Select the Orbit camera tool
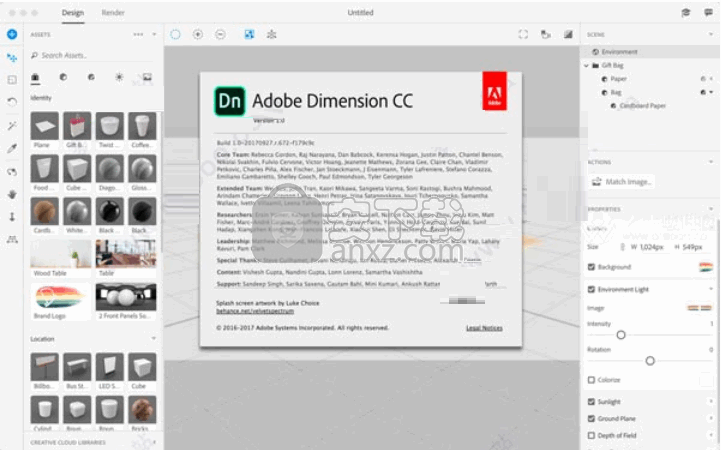 12,172
